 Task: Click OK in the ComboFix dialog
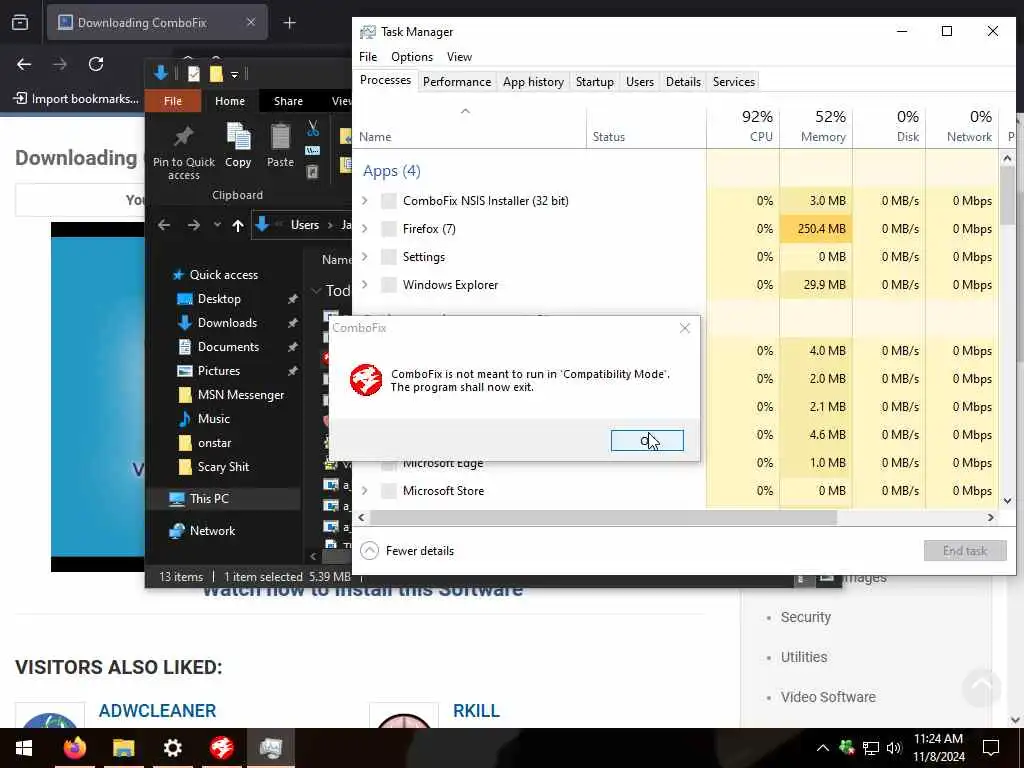point(647,440)
